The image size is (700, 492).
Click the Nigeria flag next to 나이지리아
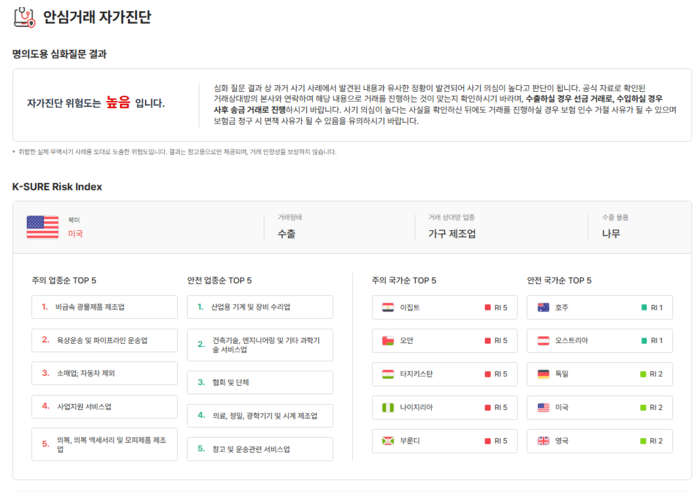388,408
